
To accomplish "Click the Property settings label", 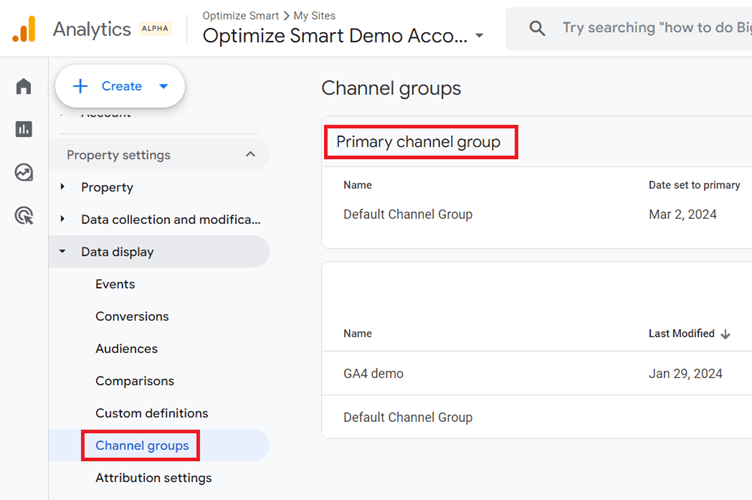I will tap(118, 155).
